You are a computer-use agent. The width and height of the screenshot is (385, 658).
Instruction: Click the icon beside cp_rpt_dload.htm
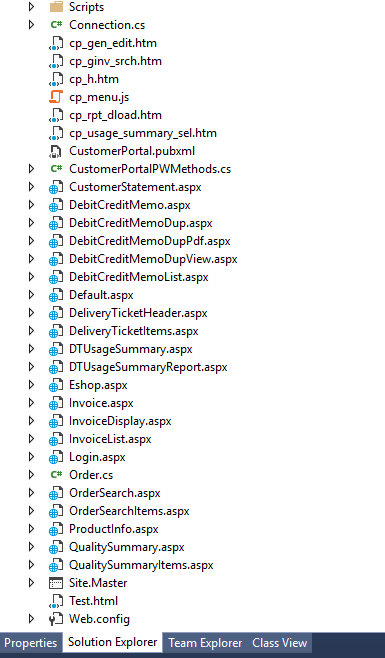coord(56,115)
